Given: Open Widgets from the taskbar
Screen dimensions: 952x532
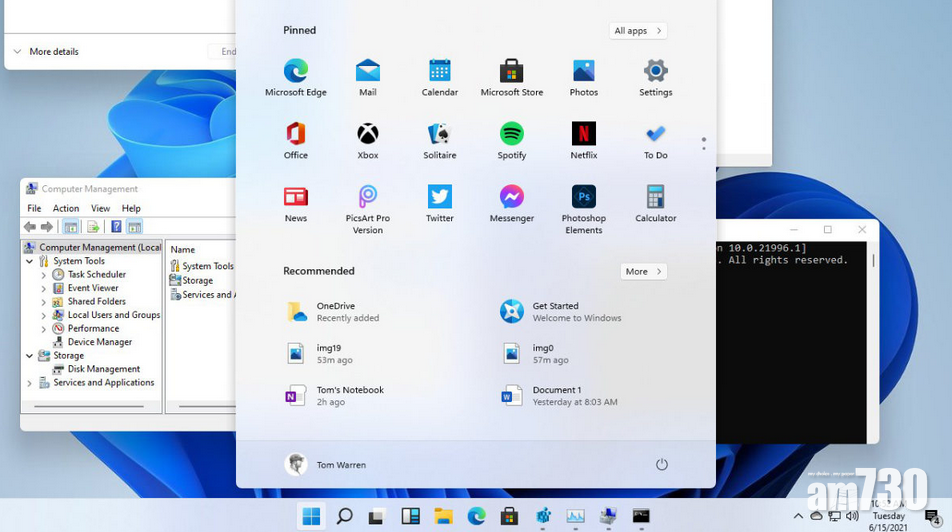Looking at the screenshot, I should pyautogui.click(x=410, y=516).
